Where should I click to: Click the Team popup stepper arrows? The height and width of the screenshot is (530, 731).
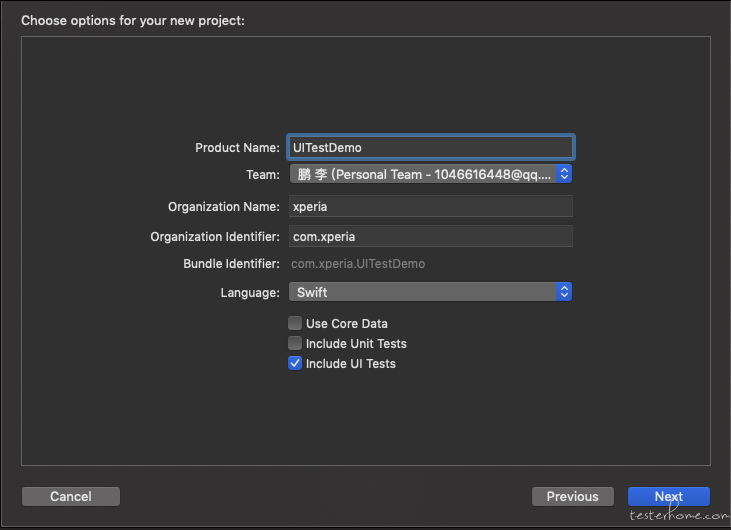(564, 174)
